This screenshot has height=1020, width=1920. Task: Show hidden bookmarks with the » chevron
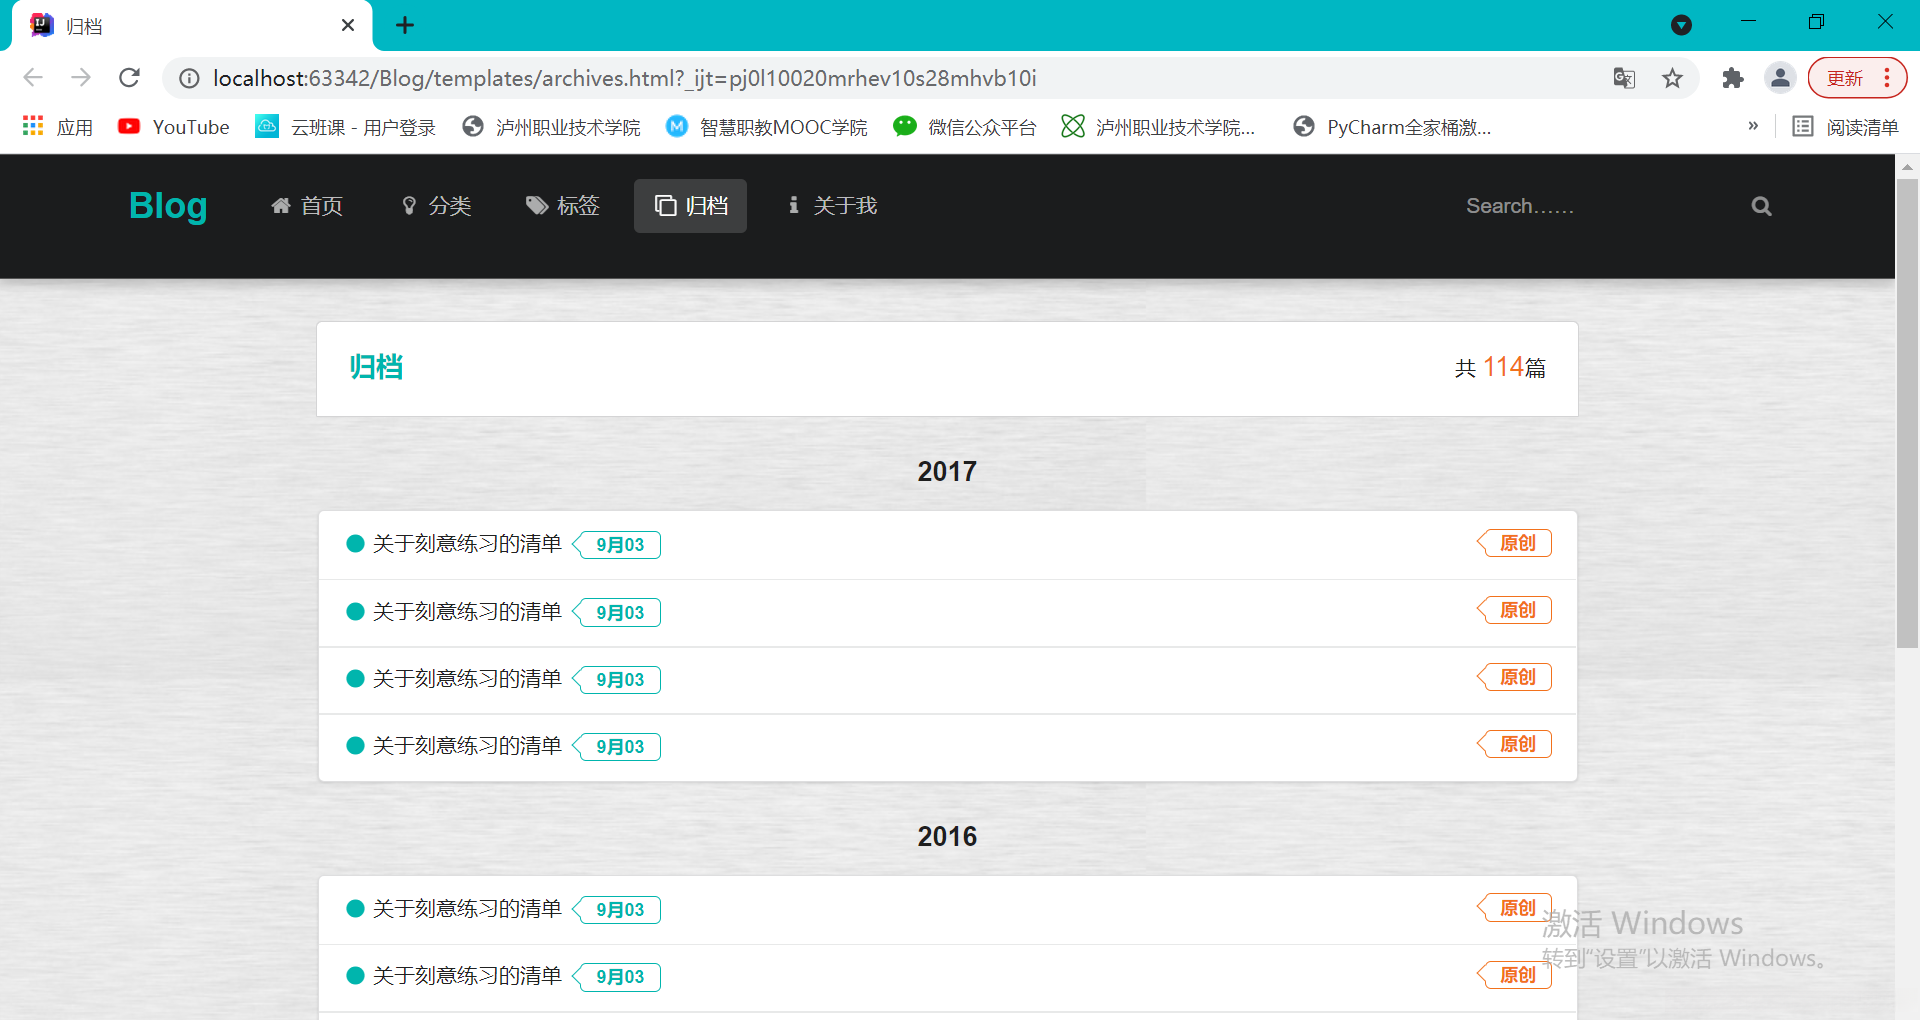1753,126
